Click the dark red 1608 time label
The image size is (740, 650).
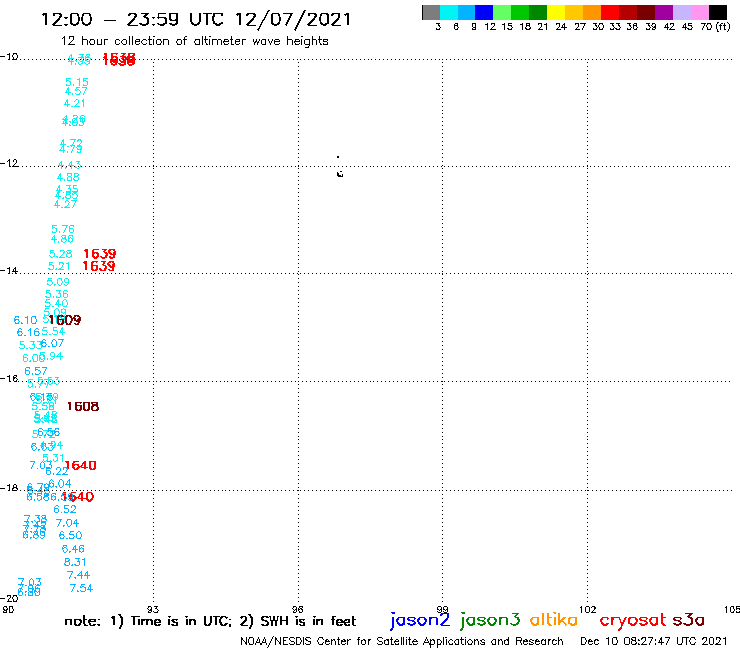83,406
